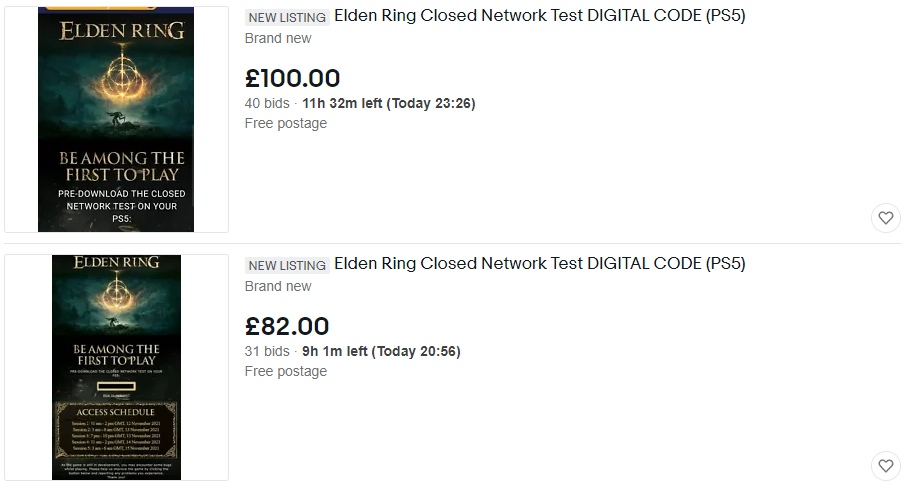Click "Brand new" under the first listing
912x488 pixels.
click(278, 38)
